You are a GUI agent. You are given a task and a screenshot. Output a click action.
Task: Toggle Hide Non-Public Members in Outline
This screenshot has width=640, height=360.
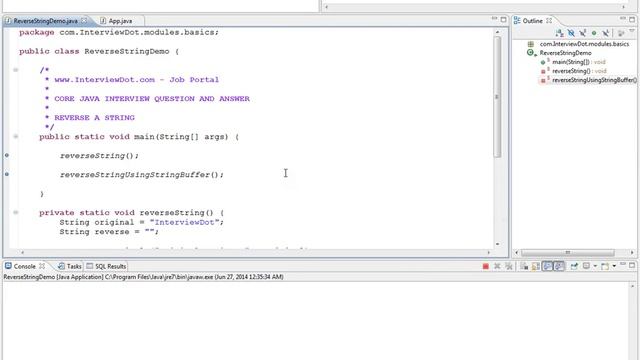click(x=594, y=33)
